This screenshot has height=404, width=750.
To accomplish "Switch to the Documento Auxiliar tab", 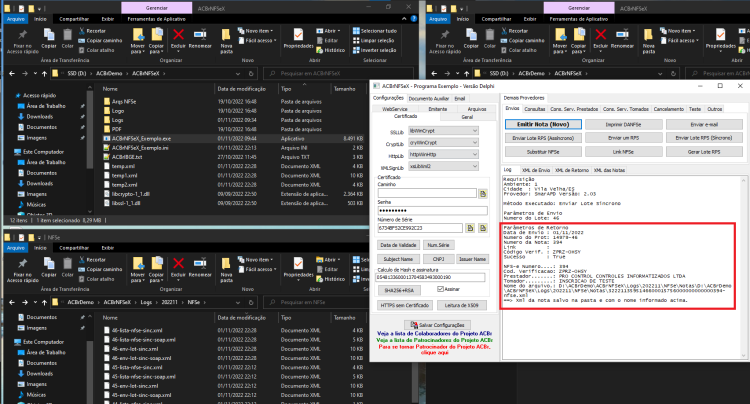I will click(429, 98).
